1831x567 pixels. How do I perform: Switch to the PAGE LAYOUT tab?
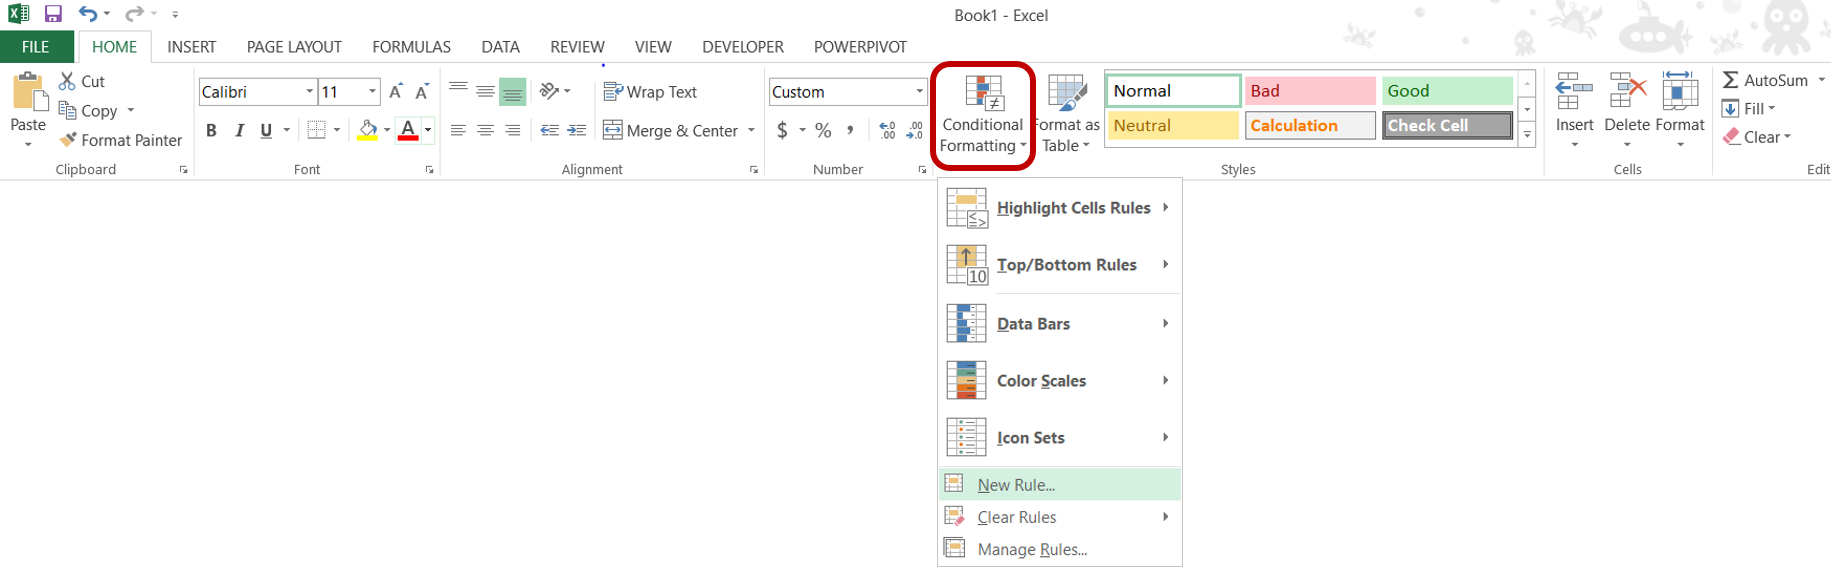(x=294, y=47)
